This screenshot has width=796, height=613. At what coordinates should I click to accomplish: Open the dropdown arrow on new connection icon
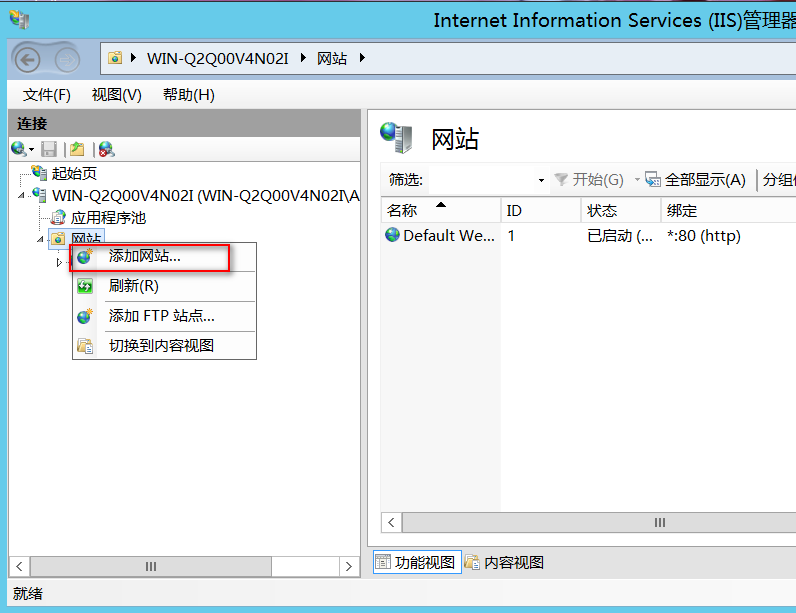click(x=31, y=149)
